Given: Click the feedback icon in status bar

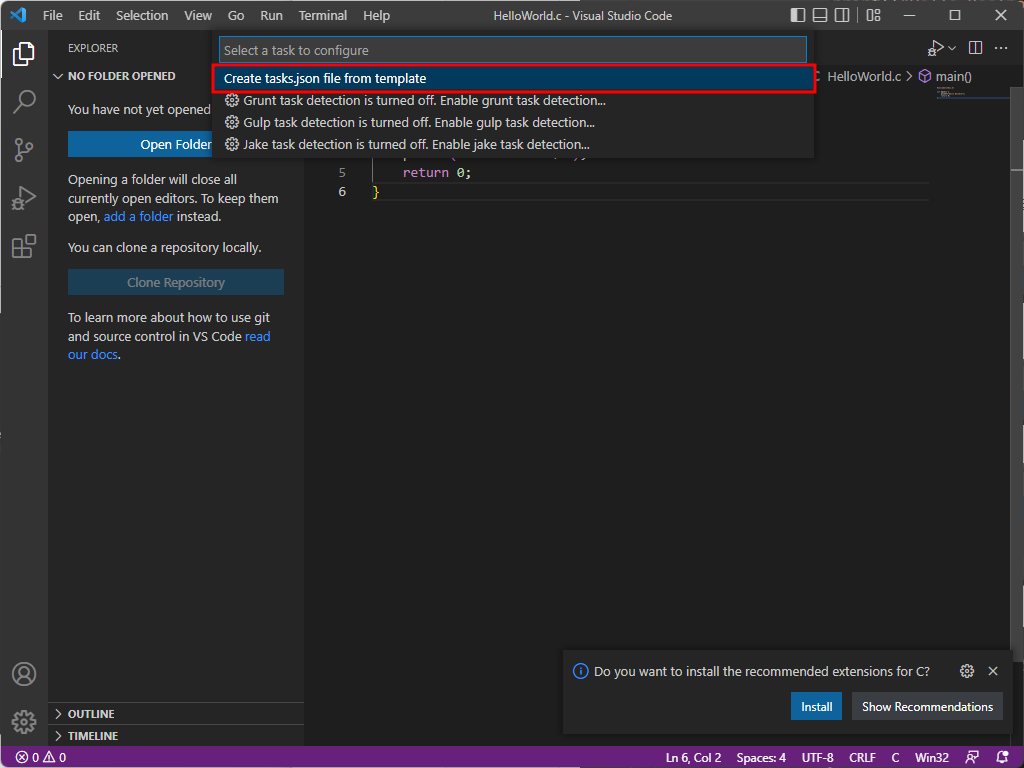Looking at the screenshot, I should point(972,758).
